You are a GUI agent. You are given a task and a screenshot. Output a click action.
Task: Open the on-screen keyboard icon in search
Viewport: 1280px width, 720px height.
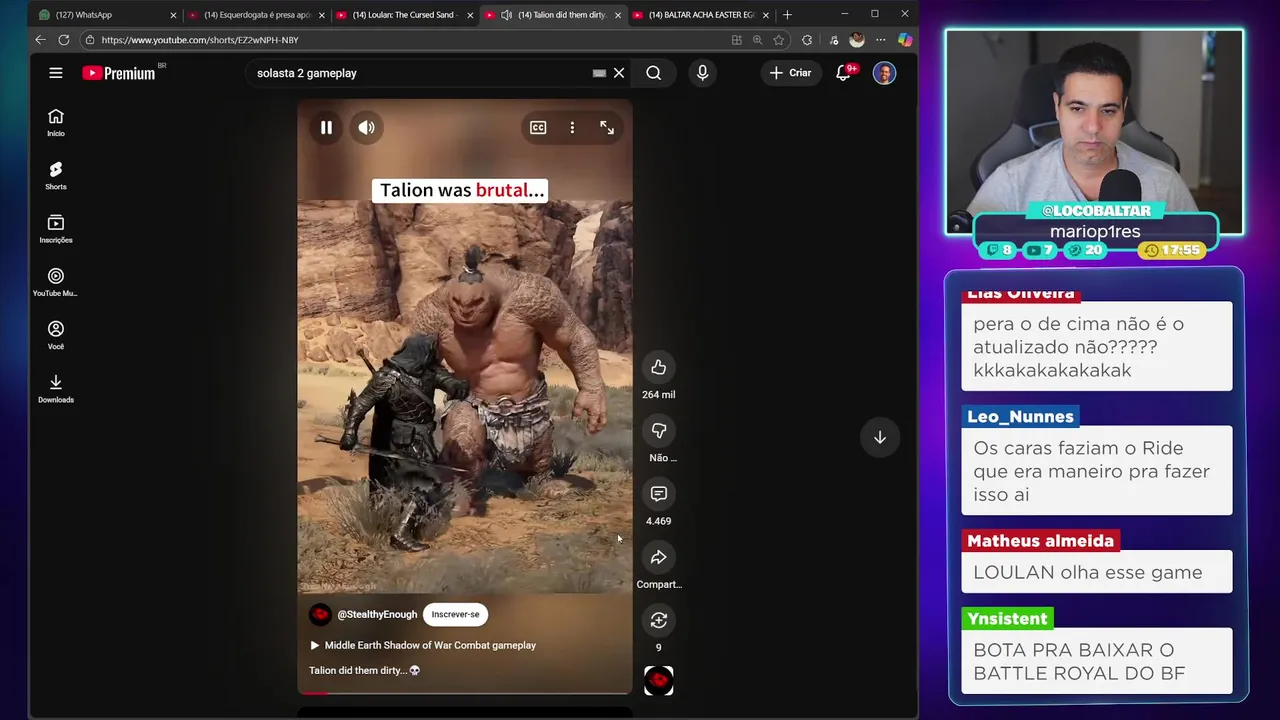(x=599, y=73)
